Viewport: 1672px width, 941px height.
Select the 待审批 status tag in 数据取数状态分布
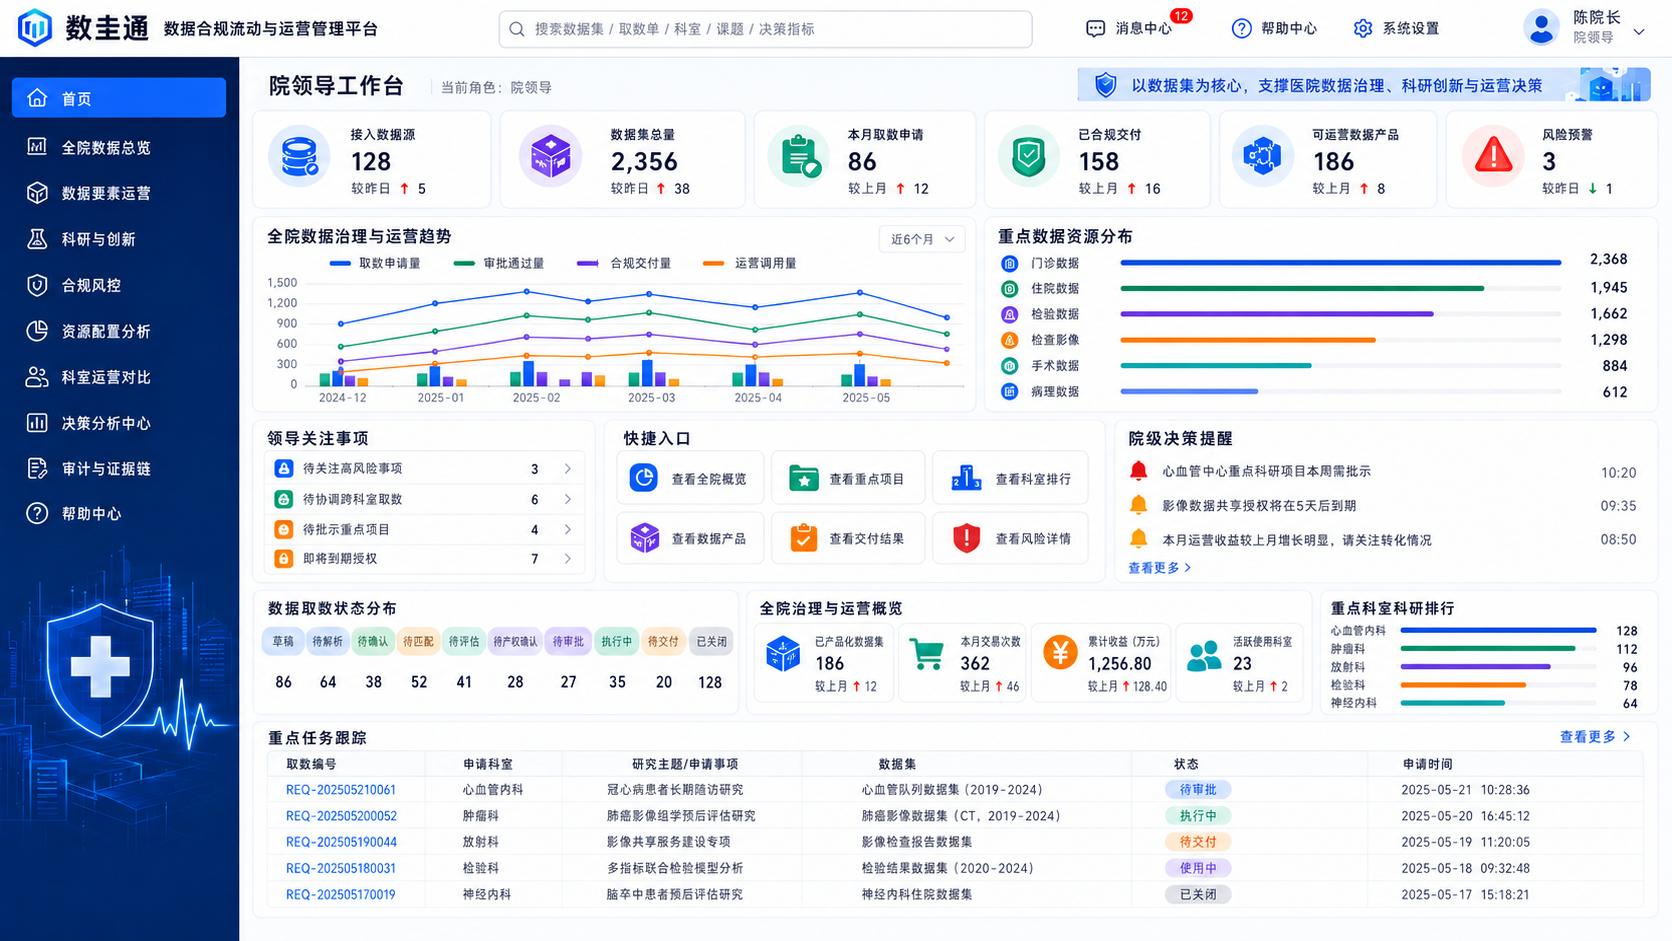pos(568,642)
